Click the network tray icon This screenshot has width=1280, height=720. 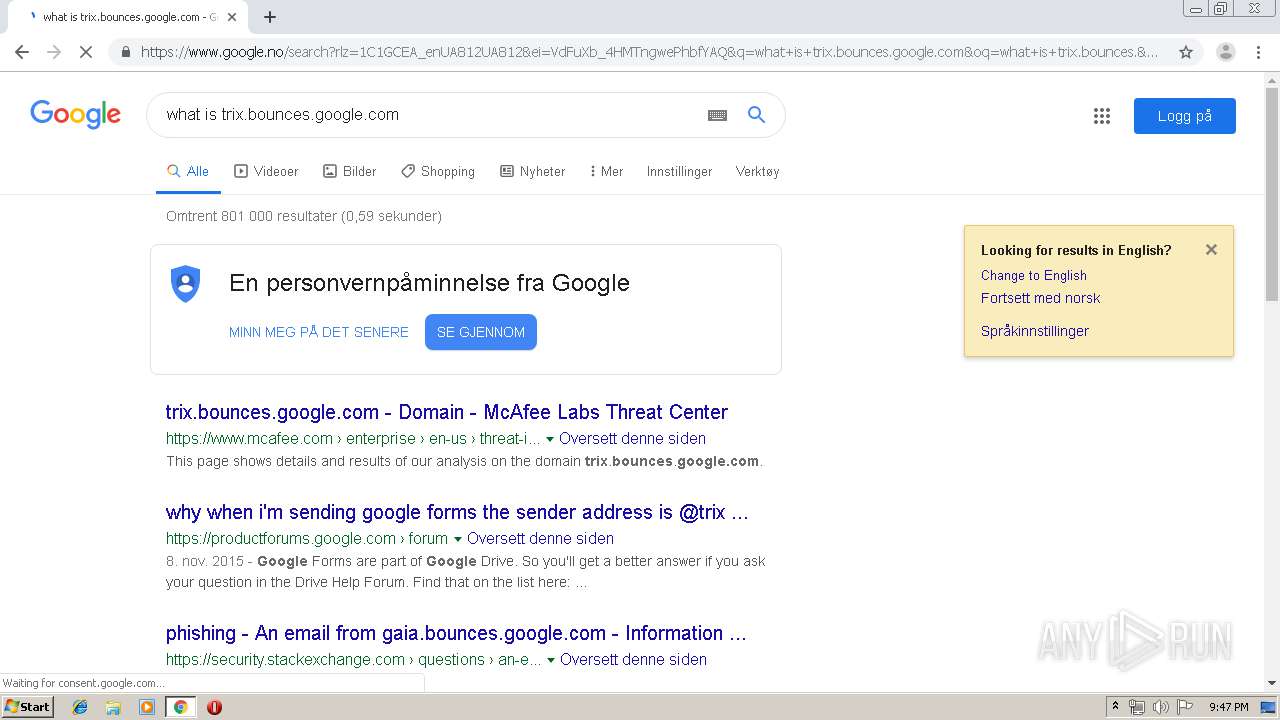click(1137, 707)
